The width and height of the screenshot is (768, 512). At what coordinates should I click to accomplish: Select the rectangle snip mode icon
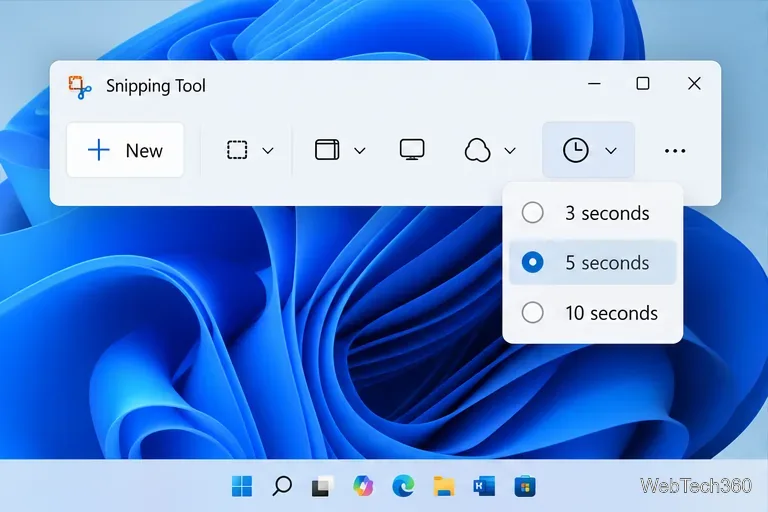[x=237, y=150]
